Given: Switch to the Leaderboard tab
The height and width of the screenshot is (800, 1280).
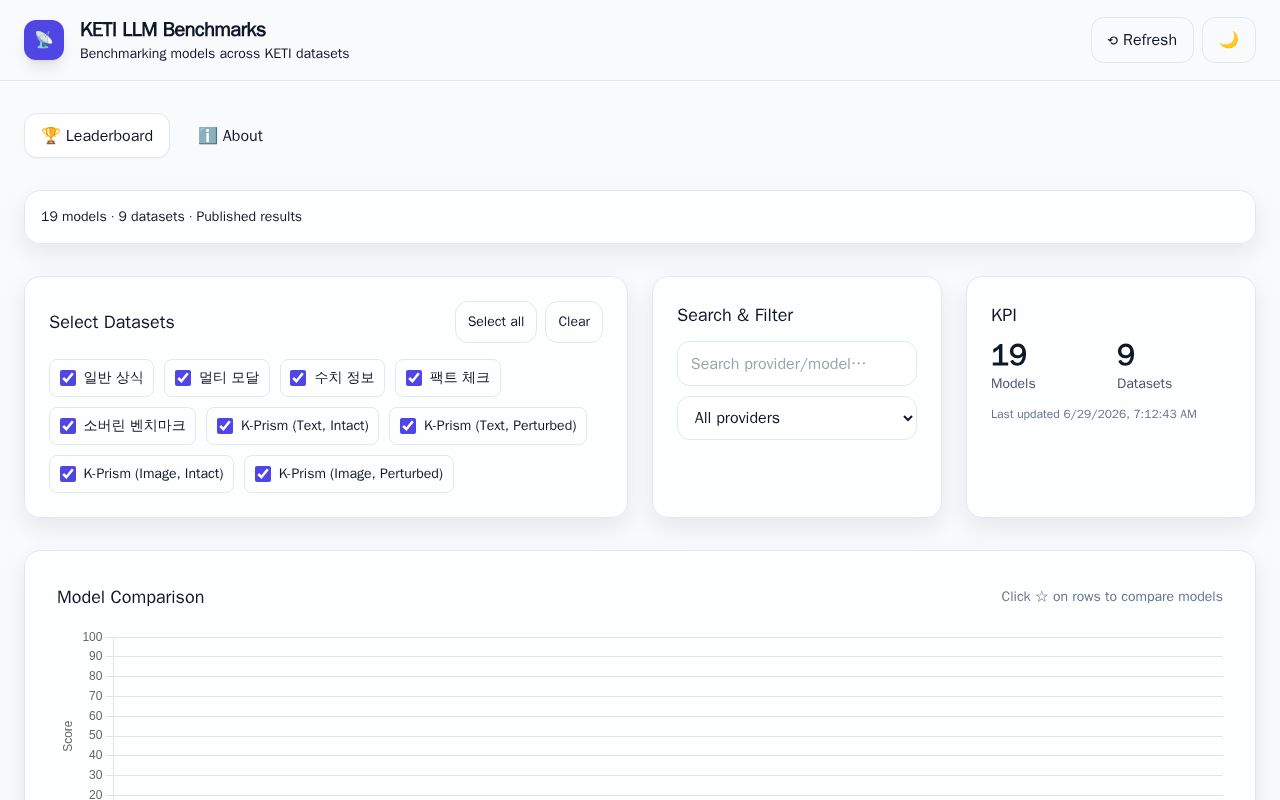Looking at the screenshot, I should [x=97, y=136].
